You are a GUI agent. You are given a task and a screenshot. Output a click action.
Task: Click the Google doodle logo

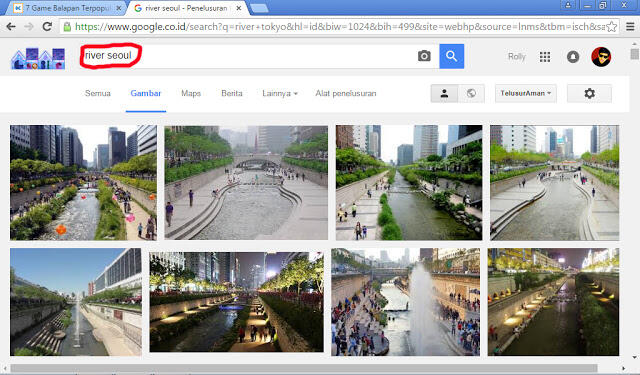tap(38, 58)
